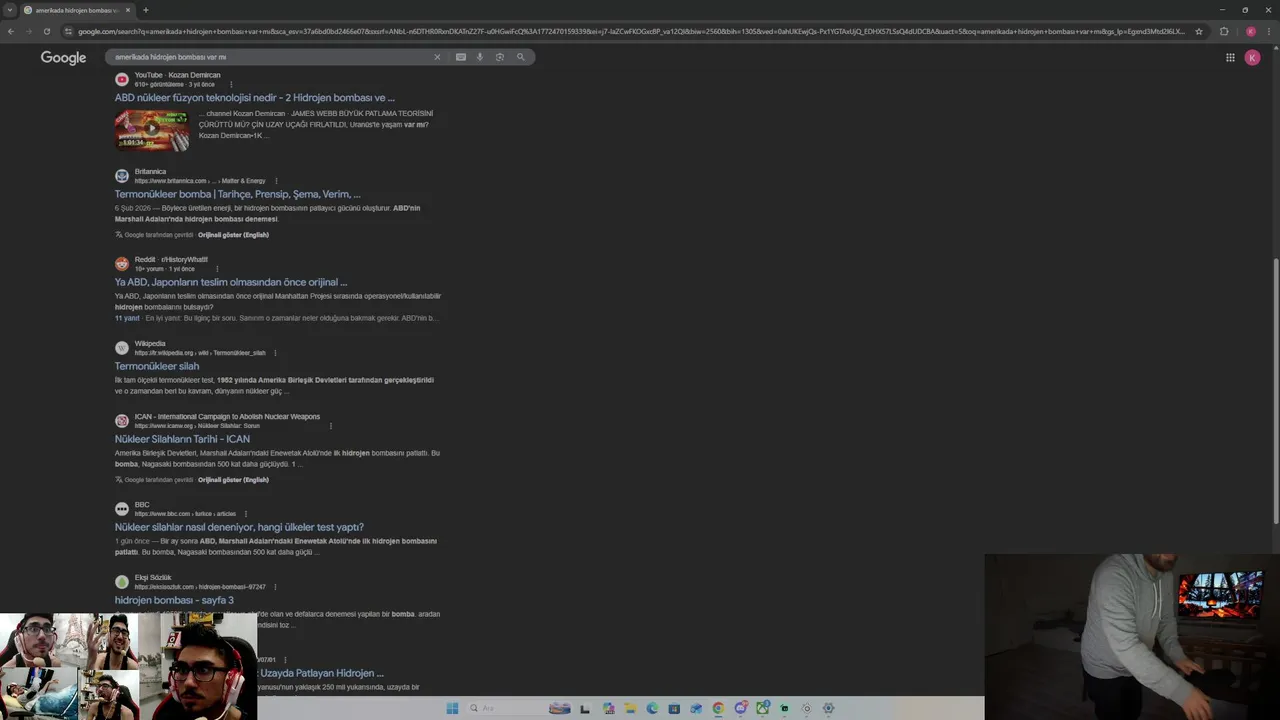The height and width of the screenshot is (720, 1280).
Task: Open the Chrome three-dot menu
Action: 1269,31
